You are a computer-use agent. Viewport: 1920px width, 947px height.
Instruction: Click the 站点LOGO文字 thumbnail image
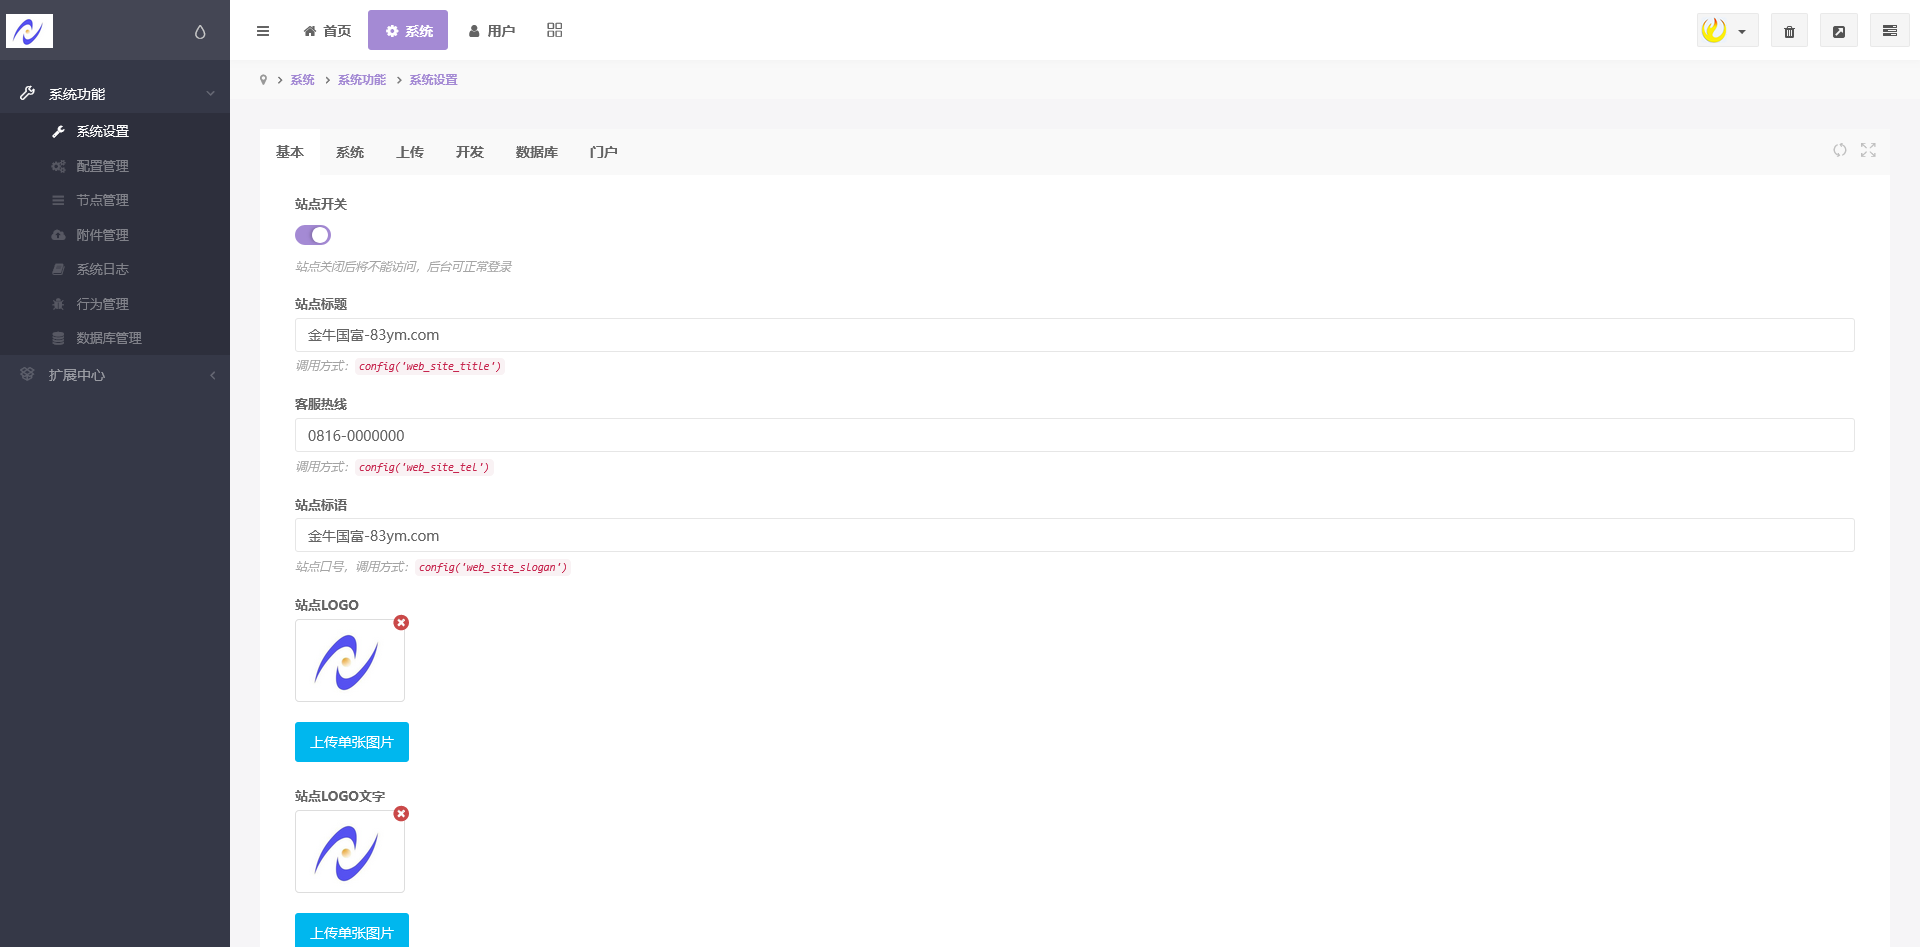point(350,851)
